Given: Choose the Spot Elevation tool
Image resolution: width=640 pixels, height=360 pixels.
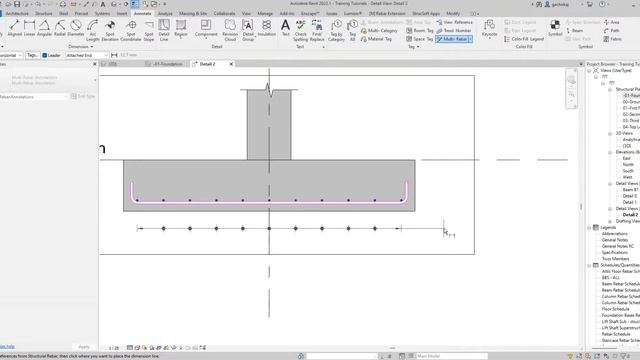Looking at the screenshot, I should [x=110, y=31].
